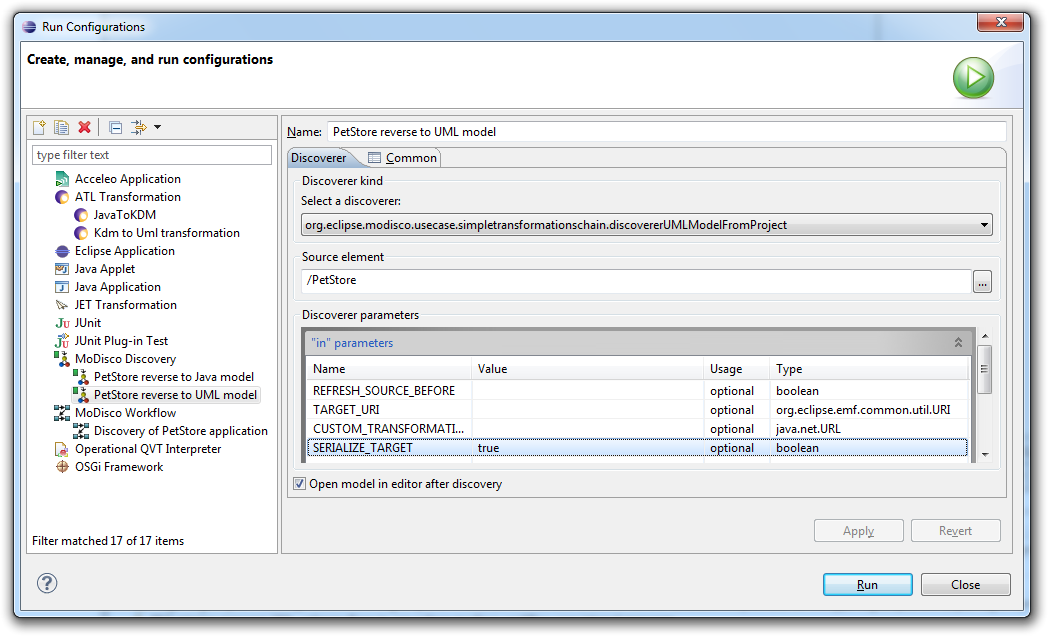The width and height of the screenshot is (1048, 637).
Task: Select the REFRESH_SOURCE_BEFORE parameter row
Action: pos(638,391)
